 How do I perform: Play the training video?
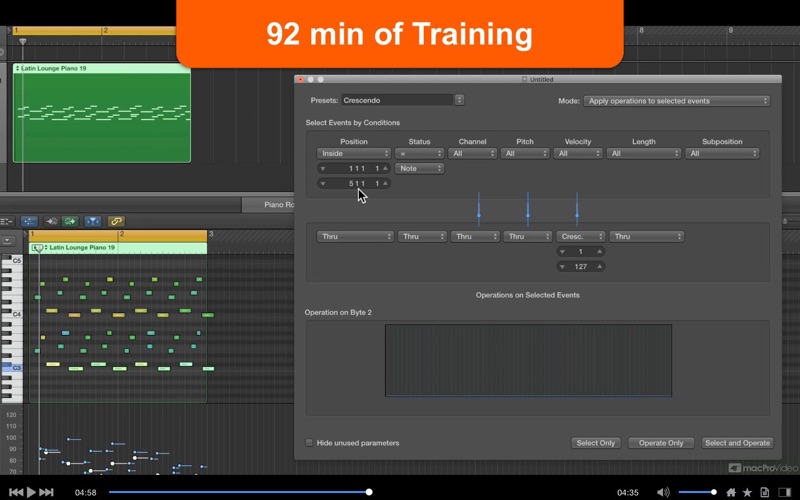(31, 492)
